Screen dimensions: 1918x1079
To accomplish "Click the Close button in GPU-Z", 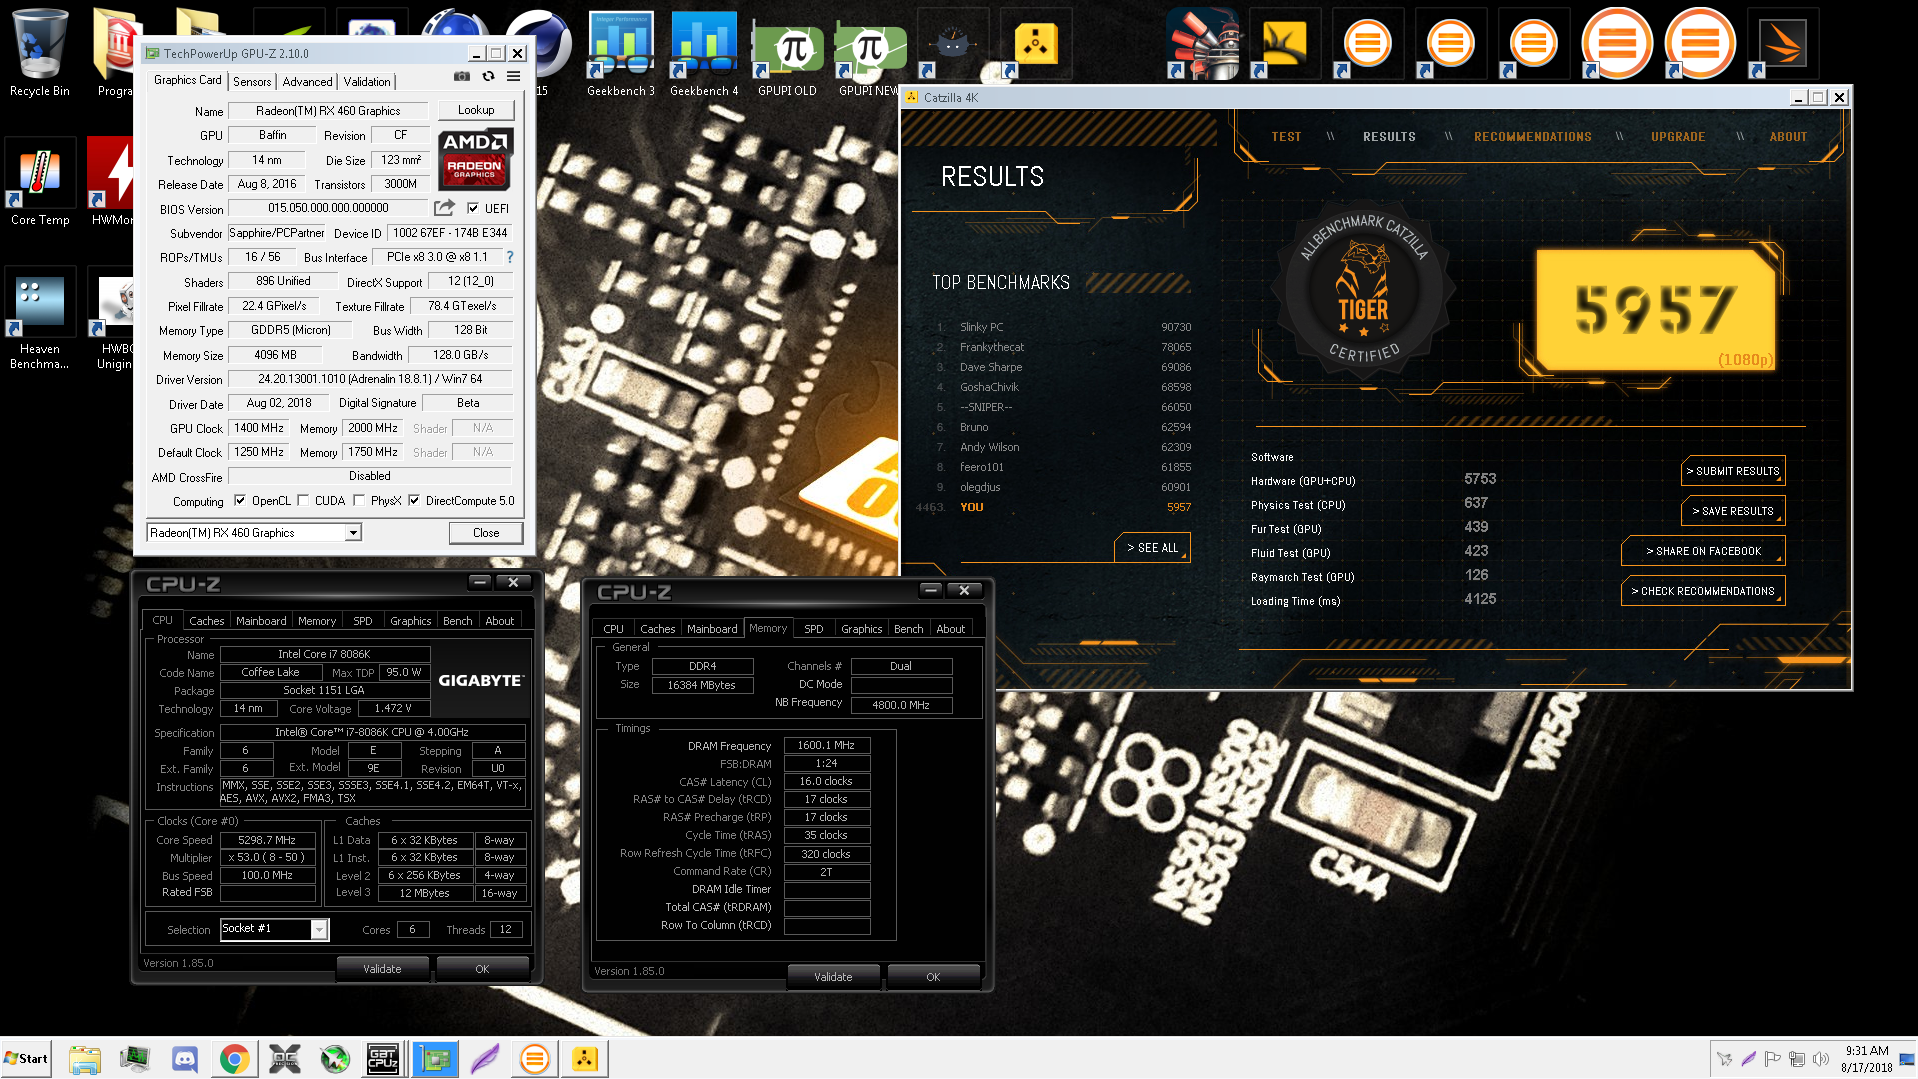I will pos(486,533).
